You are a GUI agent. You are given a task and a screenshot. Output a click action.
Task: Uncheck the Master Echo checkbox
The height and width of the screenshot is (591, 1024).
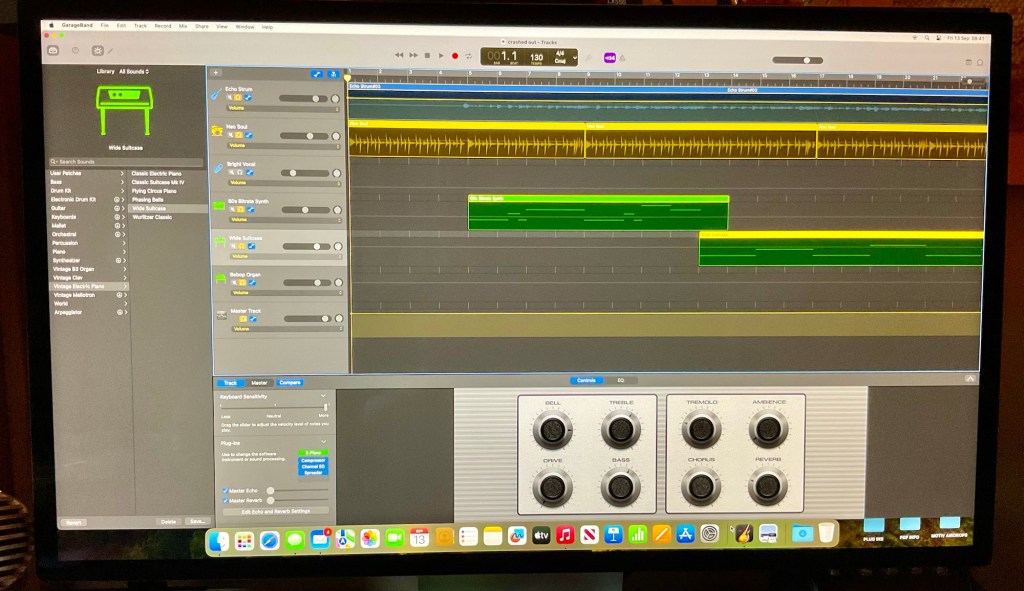tap(224, 490)
